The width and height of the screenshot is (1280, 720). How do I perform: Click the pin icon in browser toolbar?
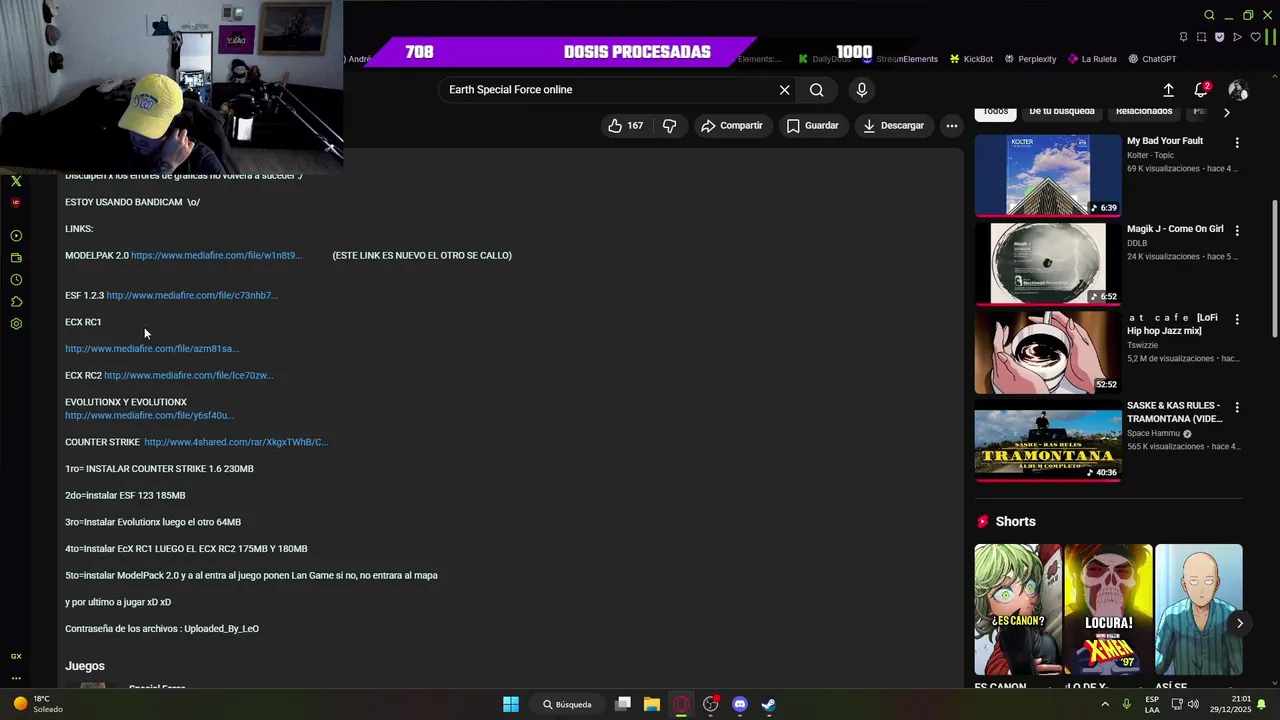point(1183,37)
